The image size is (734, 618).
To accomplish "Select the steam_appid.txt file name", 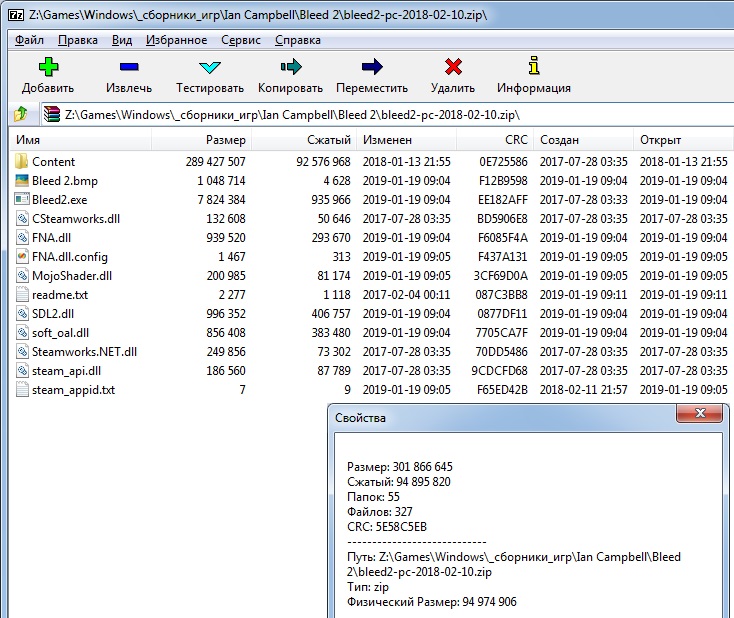I will pyautogui.click(x=73, y=390).
